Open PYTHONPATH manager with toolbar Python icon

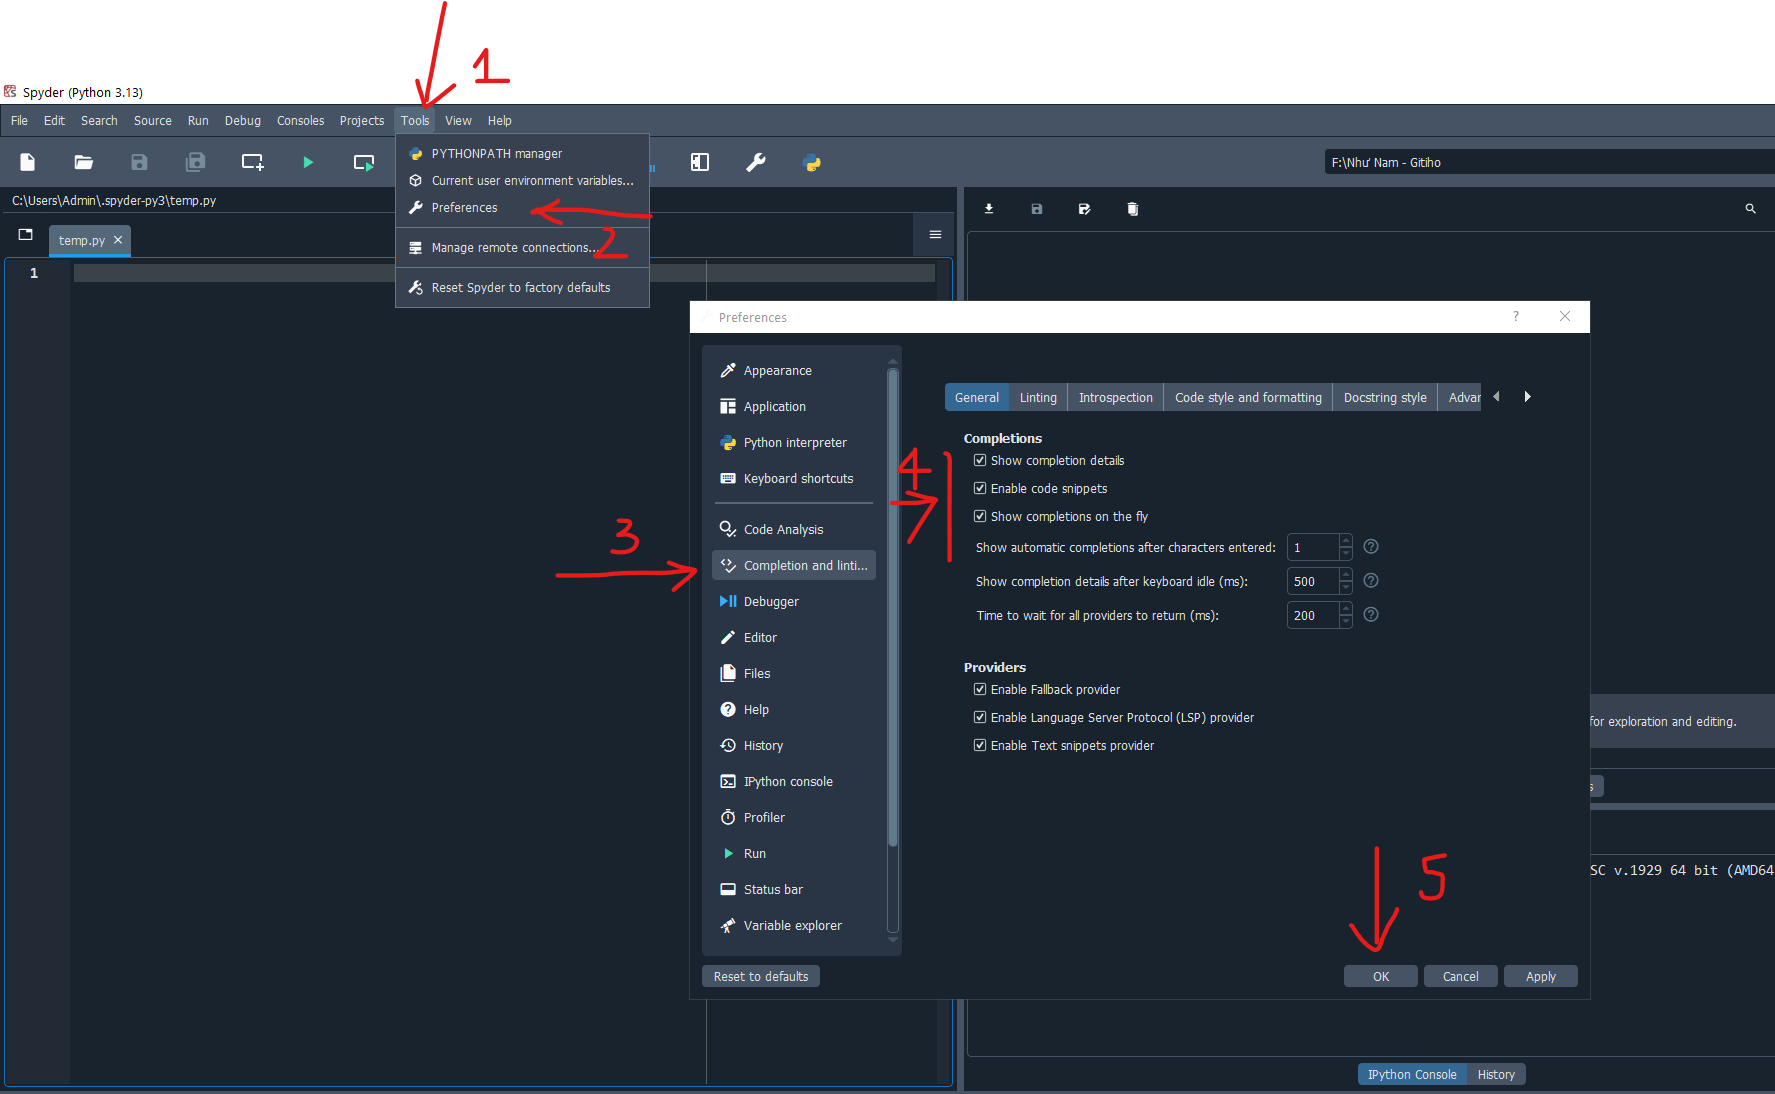[812, 162]
